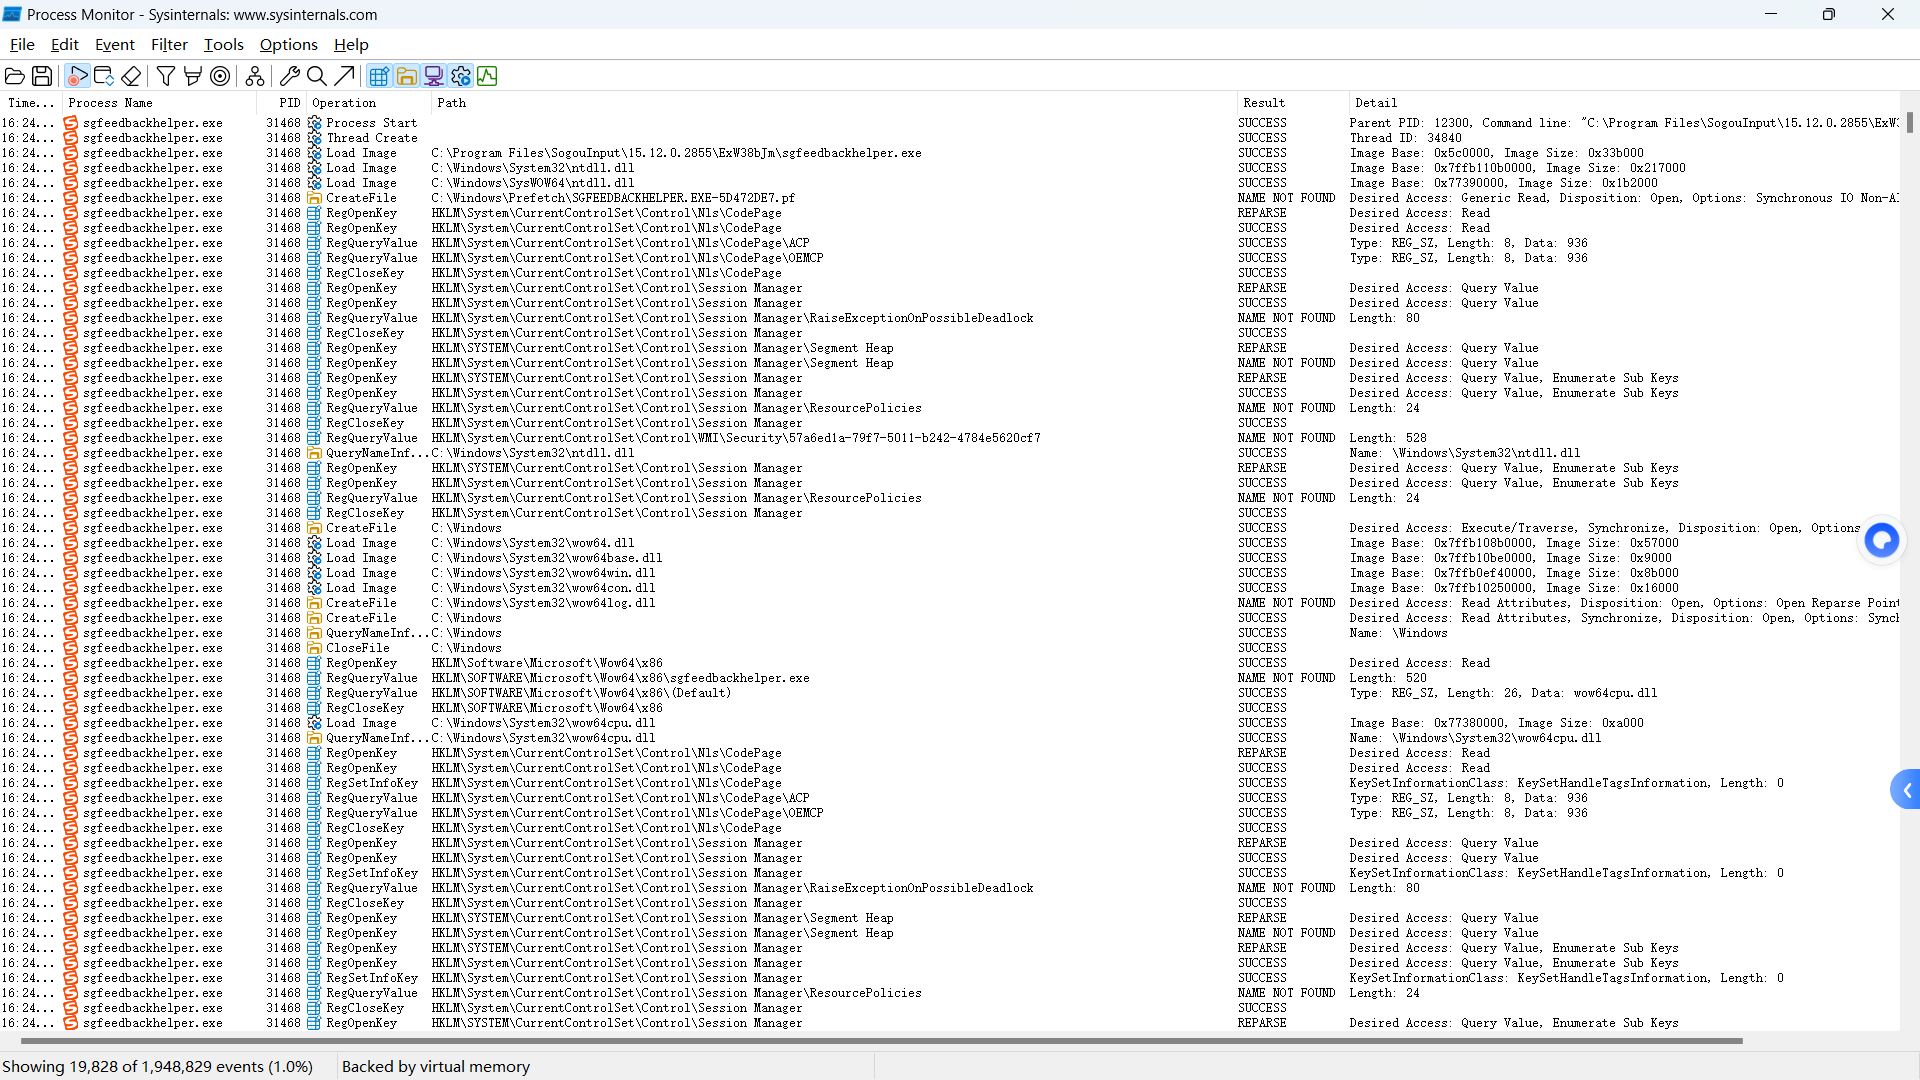Click the Process Name column header
1920x1080 pixels.
[159, 103]
